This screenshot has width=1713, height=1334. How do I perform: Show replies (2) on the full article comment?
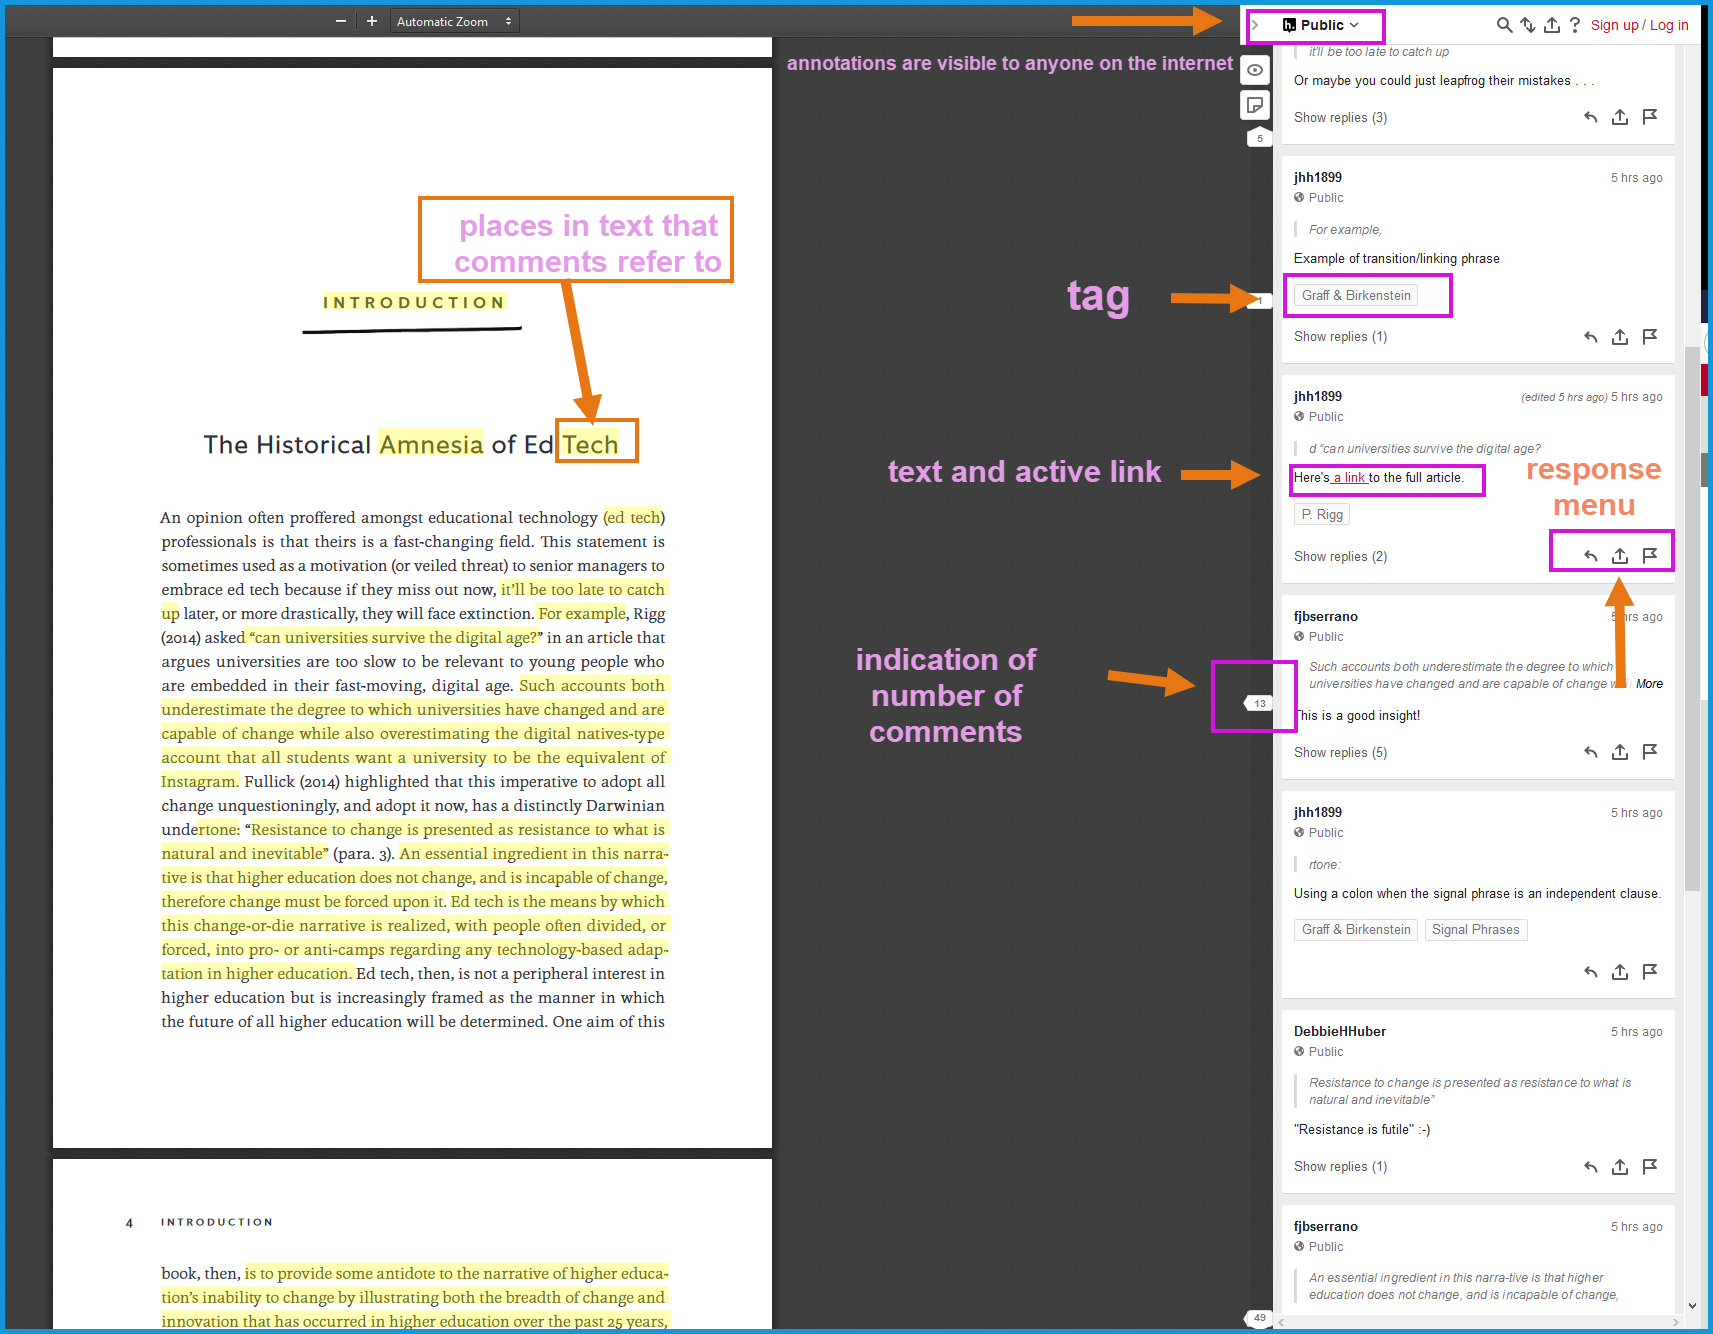pyautogui.click(x=1340, y=557)
